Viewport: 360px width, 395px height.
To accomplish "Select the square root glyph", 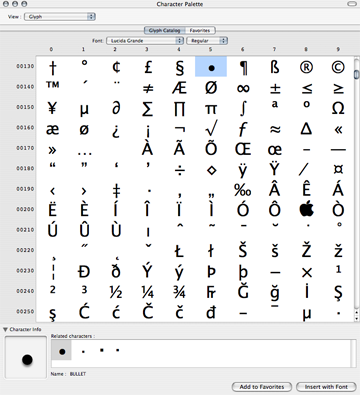I will click(x=211, y=128).
